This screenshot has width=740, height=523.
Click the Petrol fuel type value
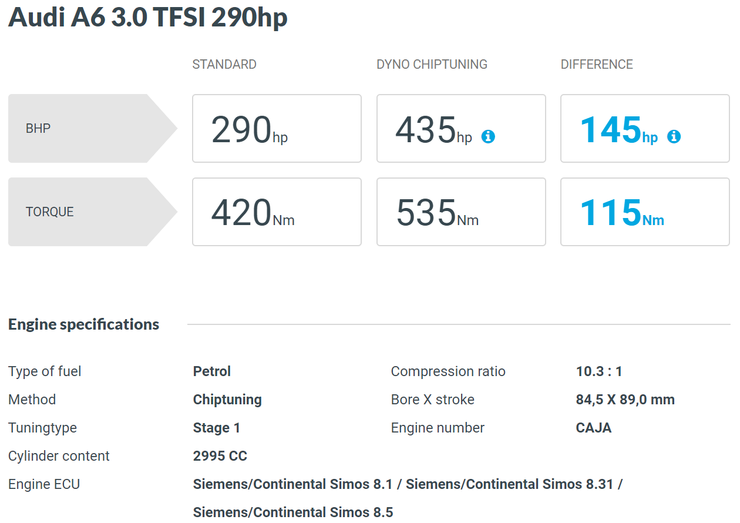point(212,371)
